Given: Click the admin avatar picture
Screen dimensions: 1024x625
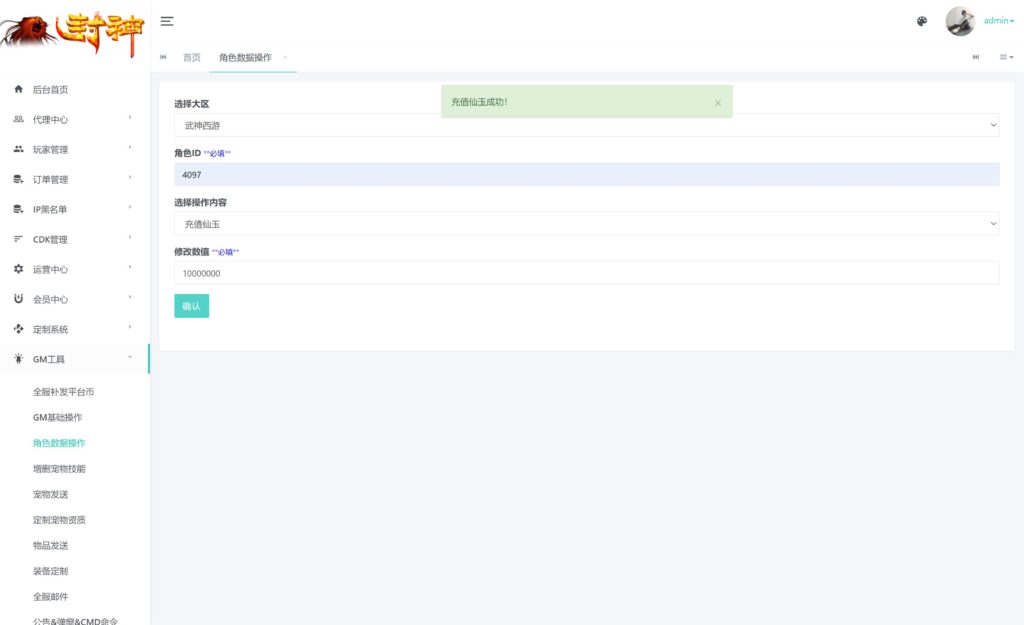Looking at the screenshot, I should tap(960, 21).
